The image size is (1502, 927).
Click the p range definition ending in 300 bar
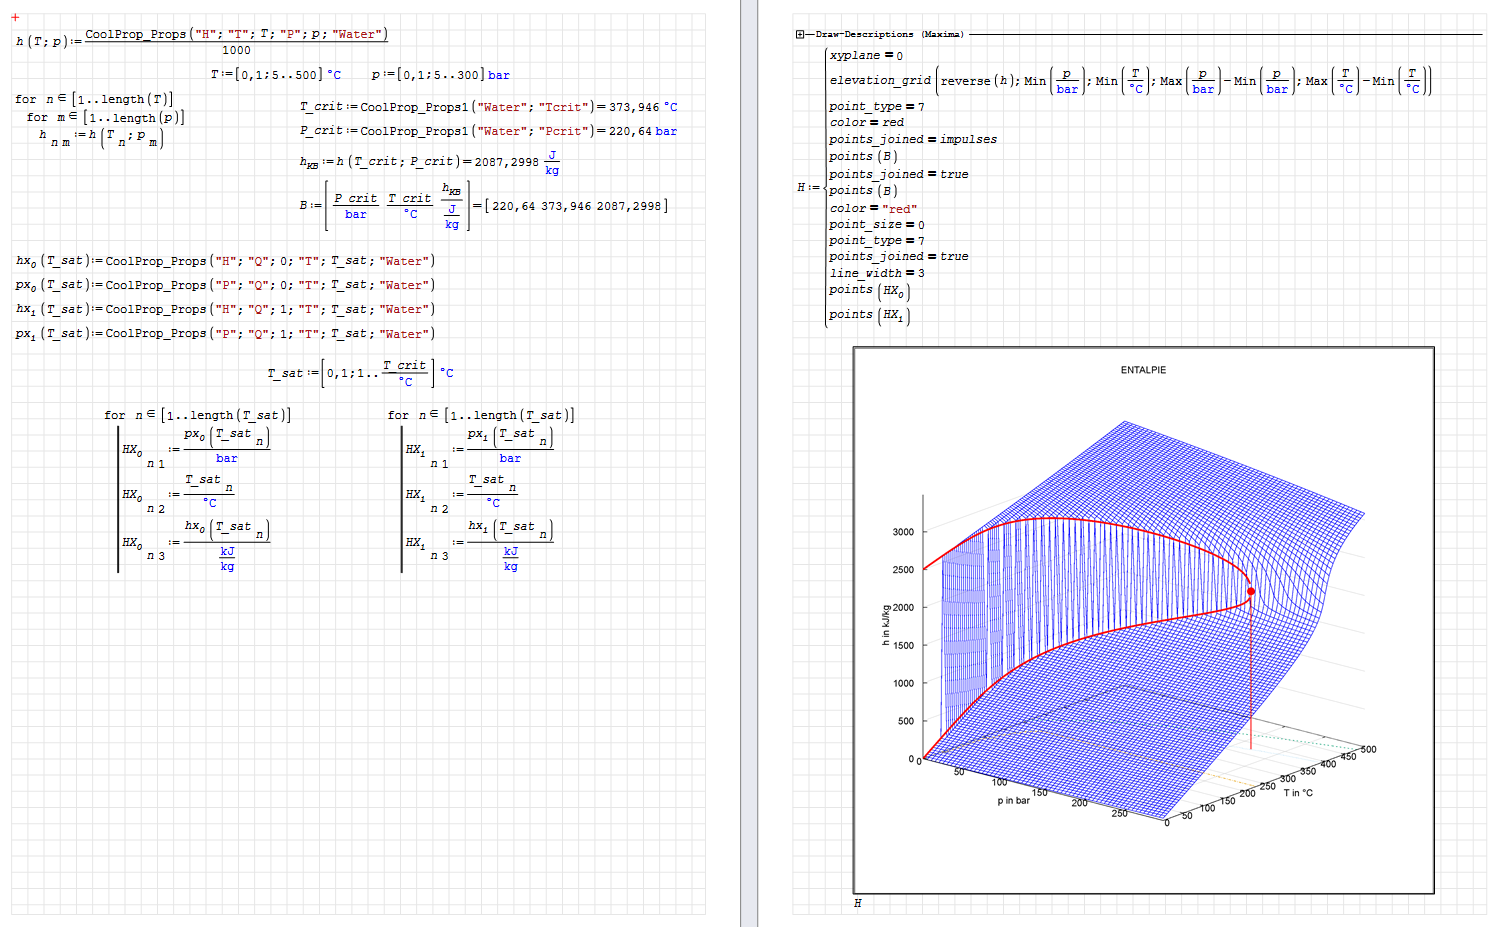coord(440,75)
